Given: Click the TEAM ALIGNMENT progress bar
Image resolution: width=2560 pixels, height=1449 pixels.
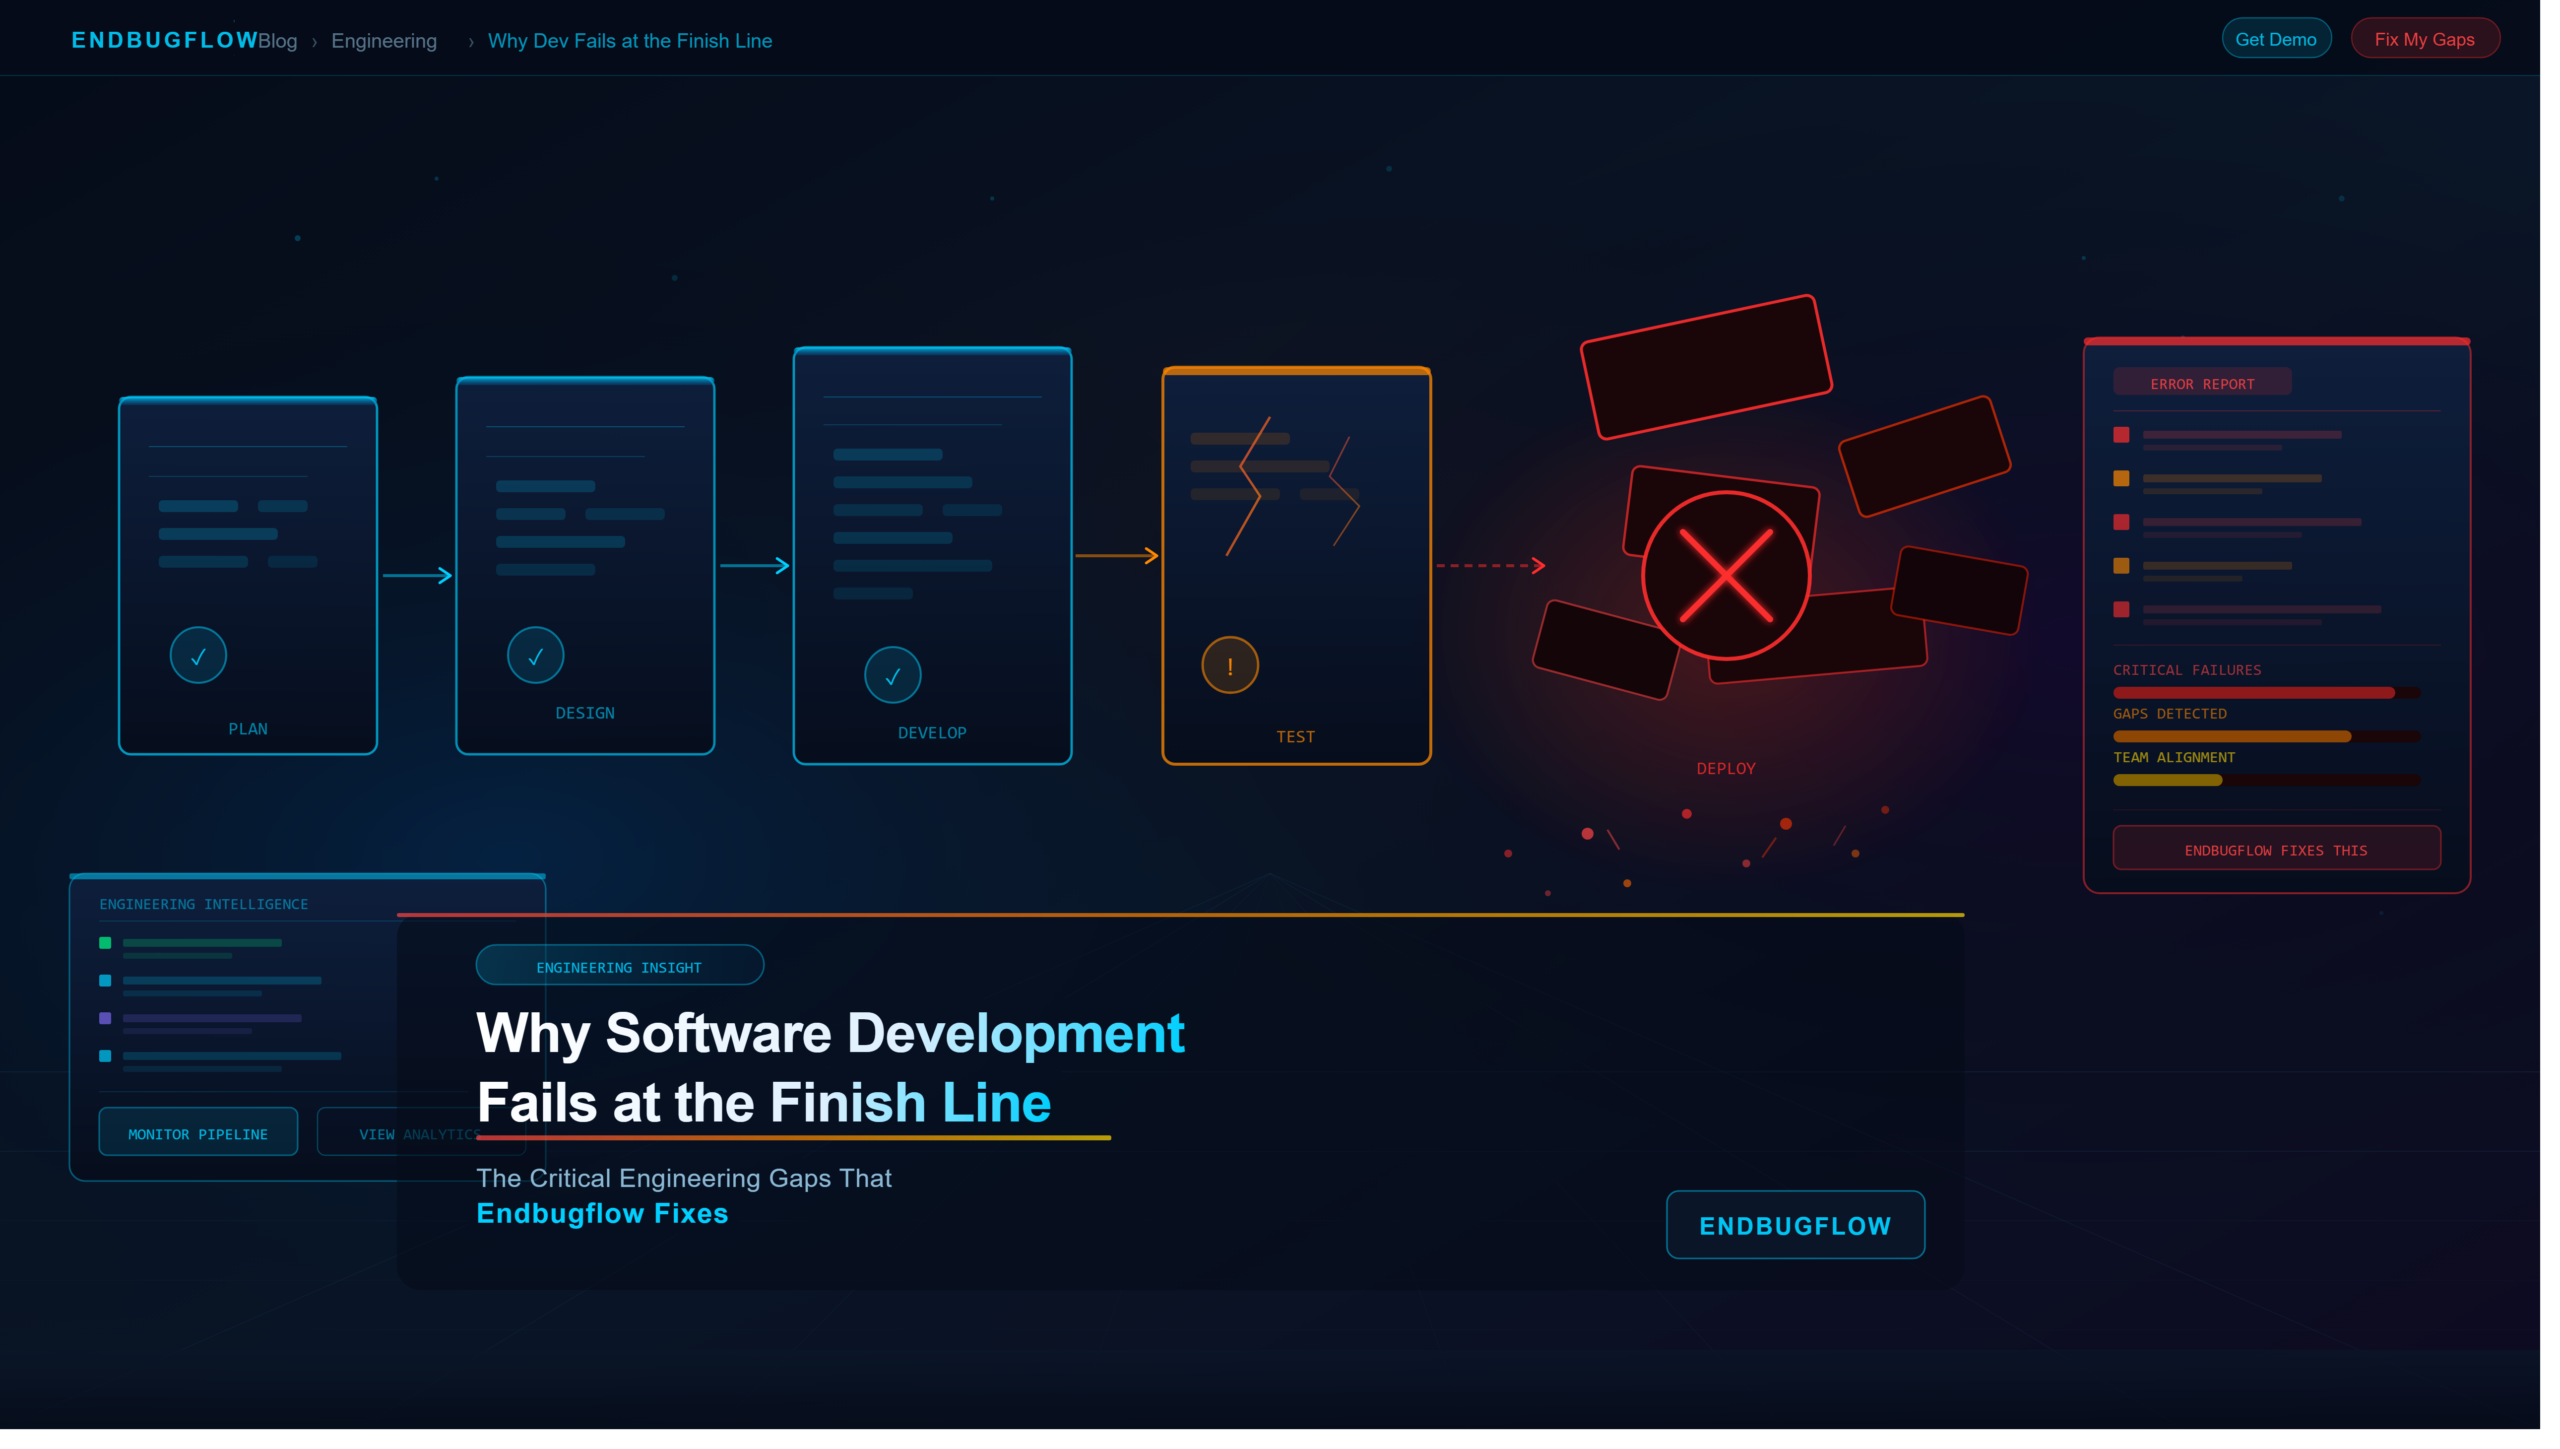Looking at the screenshot, I should [x=2266, y=780].
